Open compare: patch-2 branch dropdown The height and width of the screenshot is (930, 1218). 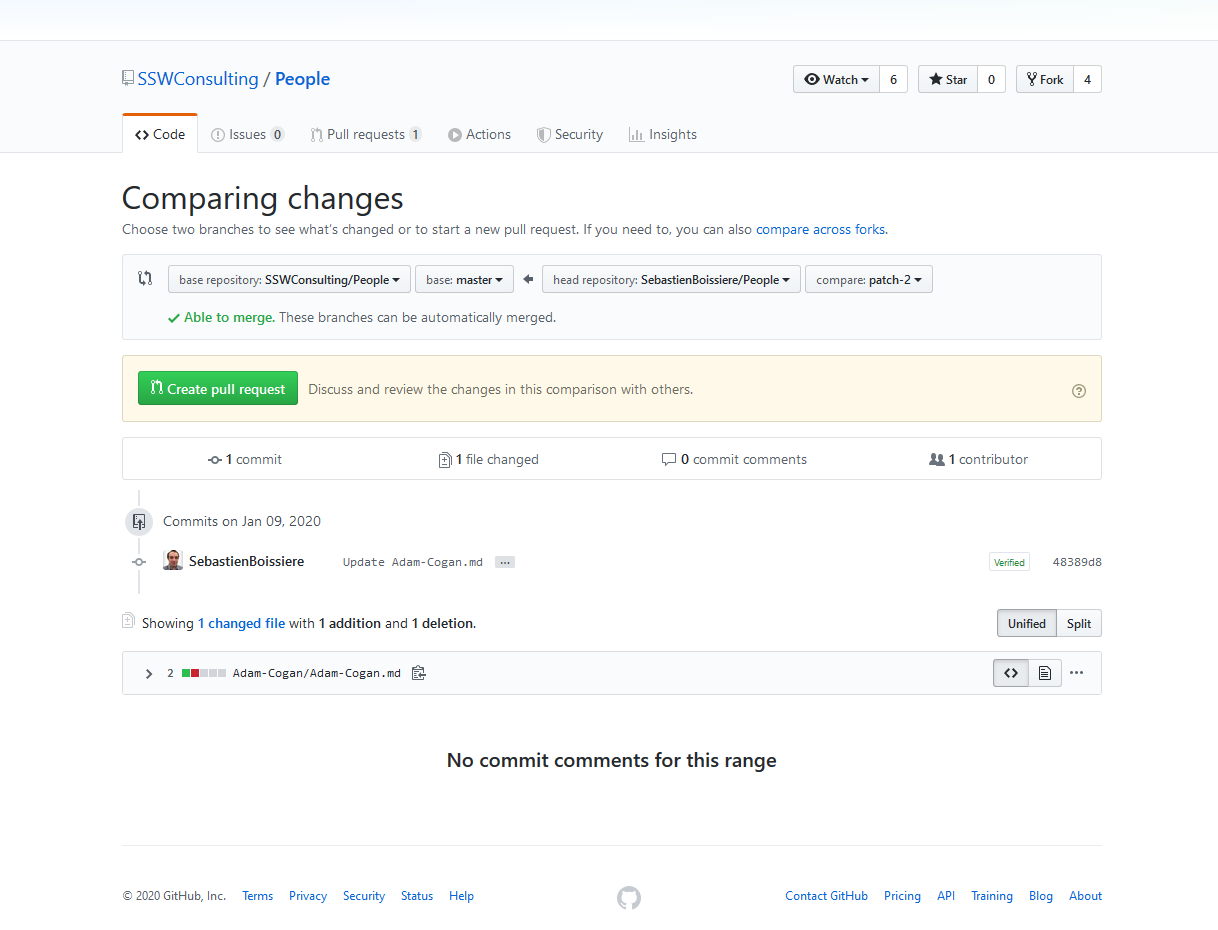[869, 279]
